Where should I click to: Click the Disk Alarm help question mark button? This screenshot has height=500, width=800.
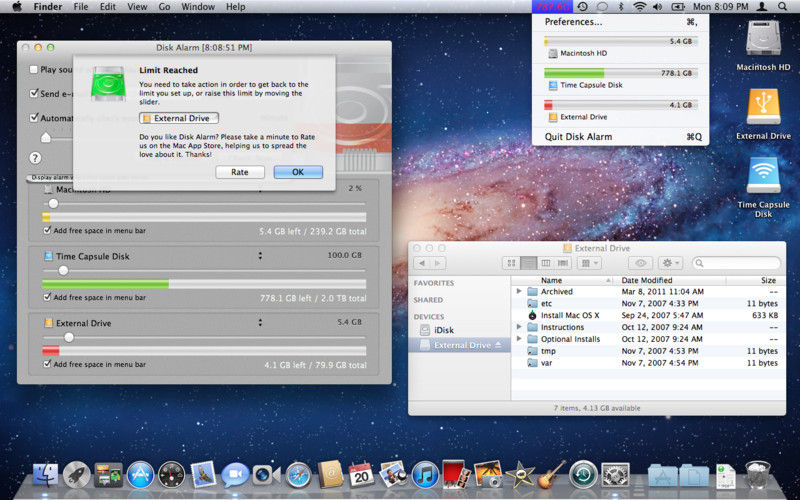(x=35, y=158)
